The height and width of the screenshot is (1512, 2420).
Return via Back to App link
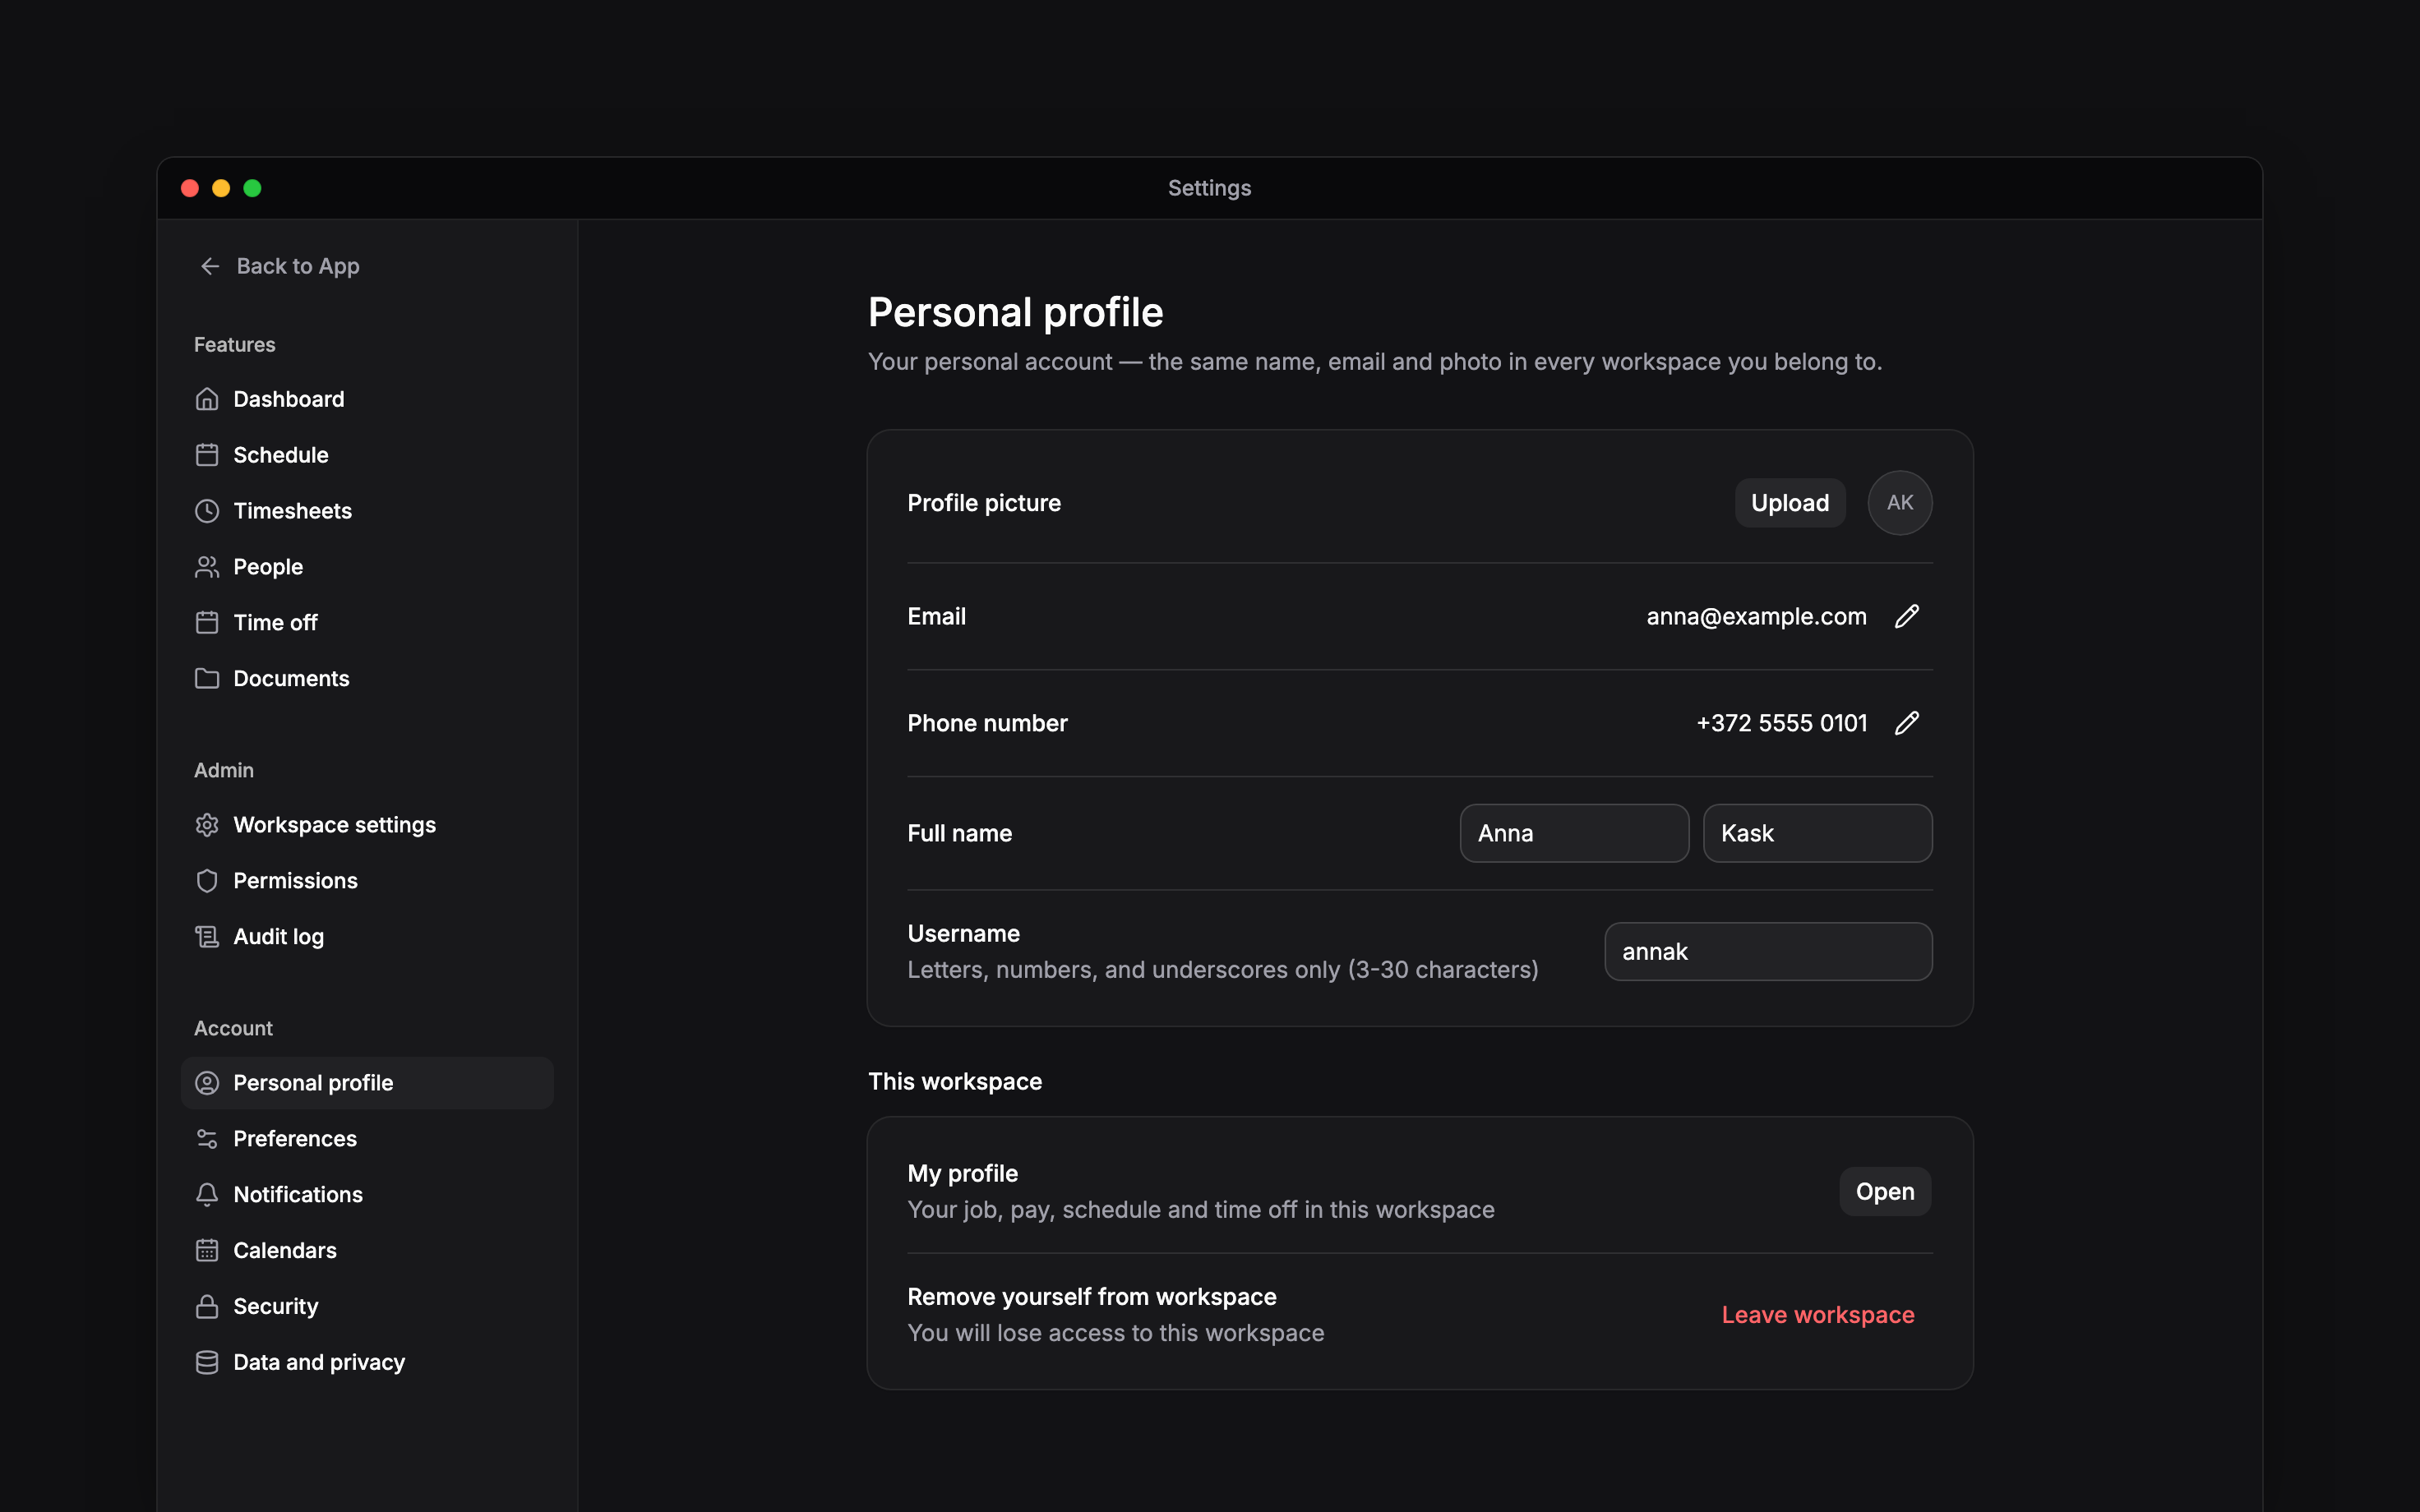point(279,266)
